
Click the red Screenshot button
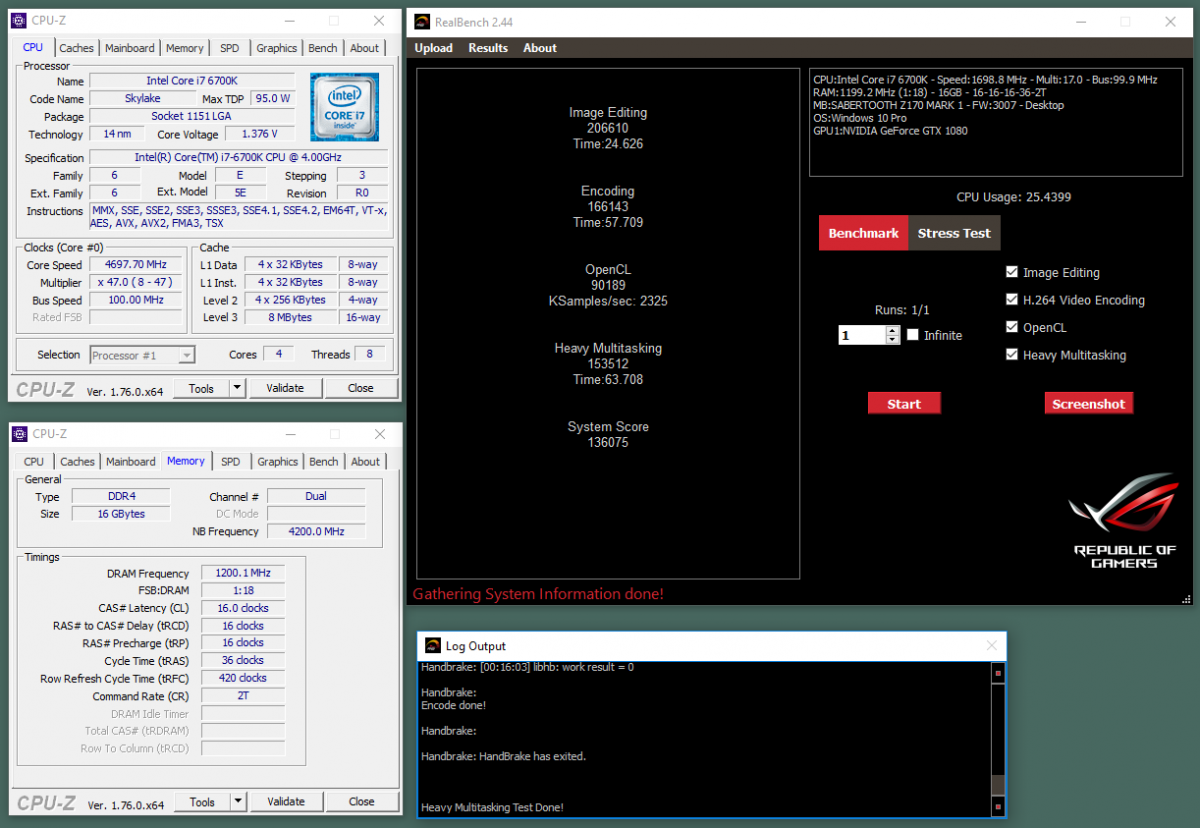[1089, 404]
